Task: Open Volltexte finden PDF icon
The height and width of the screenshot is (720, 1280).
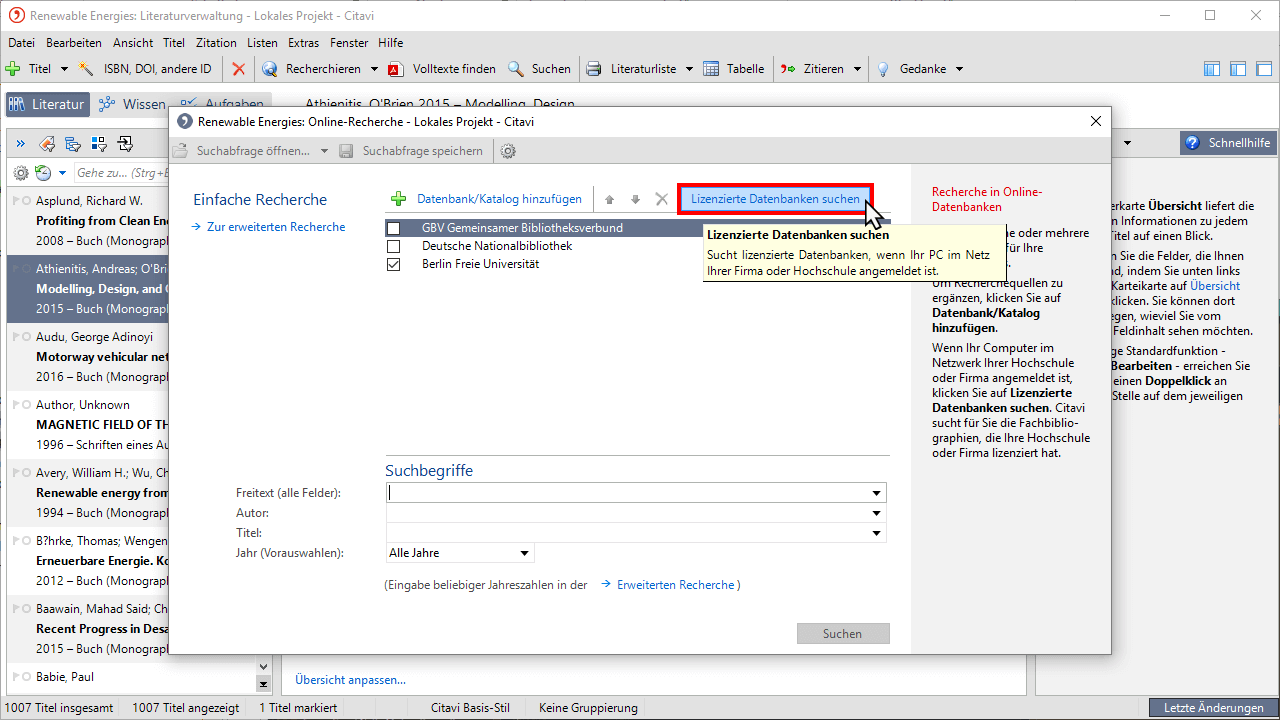Action: pos(395,69)
